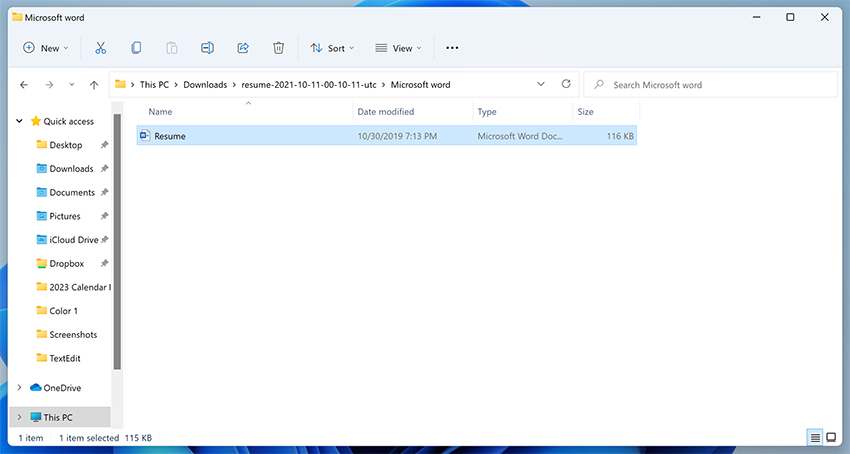This screenshot has height=454, width=850.
Task: Expand the OneDrive tree node
Action: (20, 387)
